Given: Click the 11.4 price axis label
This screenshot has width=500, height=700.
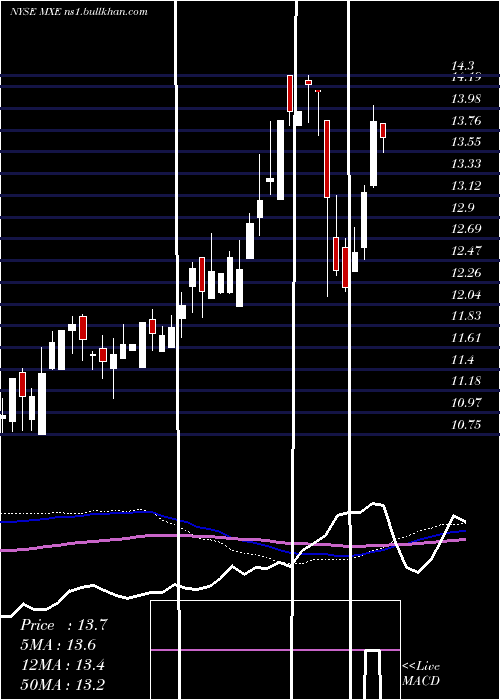Looking at the screenshot, I should click(x=462, y=359).
